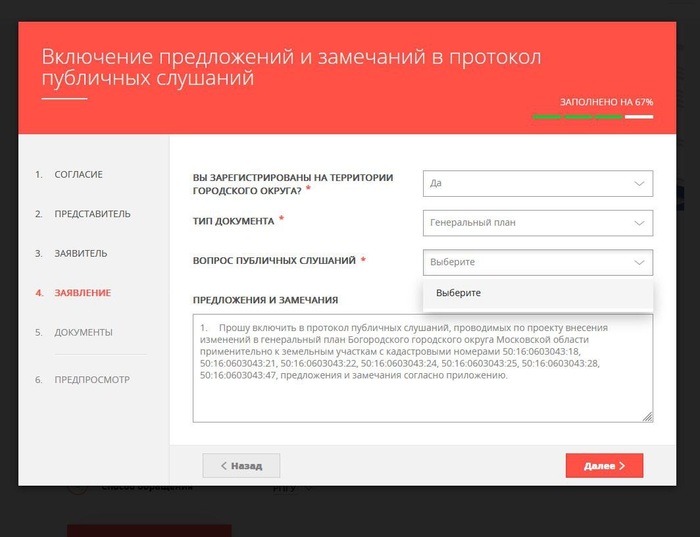Go back with the Назад button
700x537 pixels.
pos(241,466)
